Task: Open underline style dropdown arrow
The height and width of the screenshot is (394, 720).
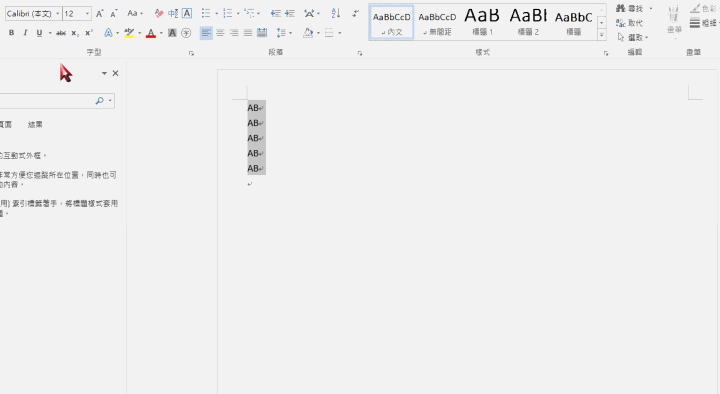Action: (x=50, y=33)
